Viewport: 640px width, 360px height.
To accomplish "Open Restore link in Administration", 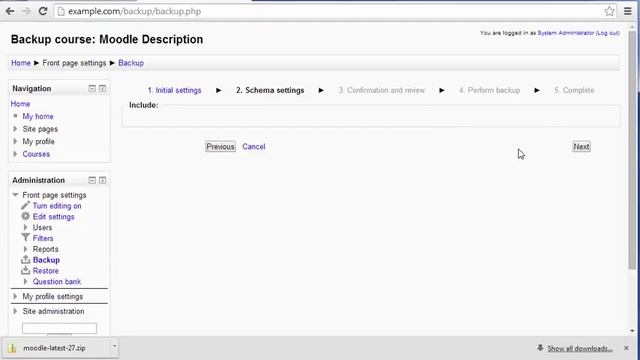I will [x=46, y=271].
